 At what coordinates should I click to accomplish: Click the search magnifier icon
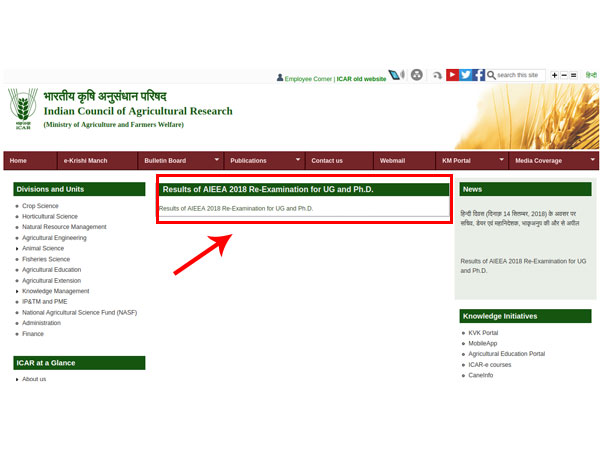click(491, 75)
